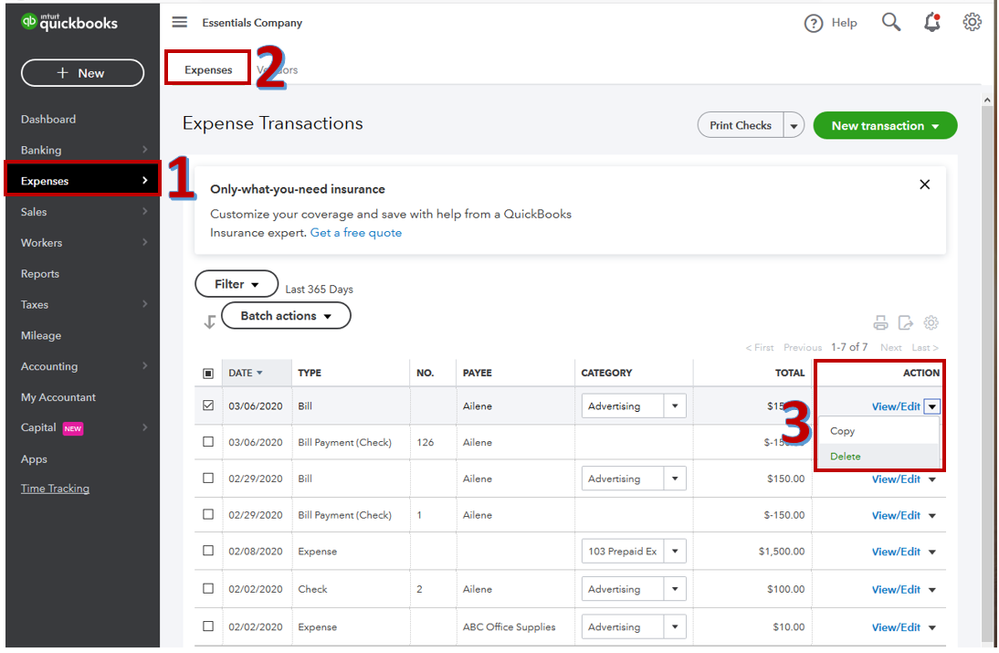Viewport: 999px width, 653px height.
Task: Switch to the Expenses tab
Action: (208, 69)
